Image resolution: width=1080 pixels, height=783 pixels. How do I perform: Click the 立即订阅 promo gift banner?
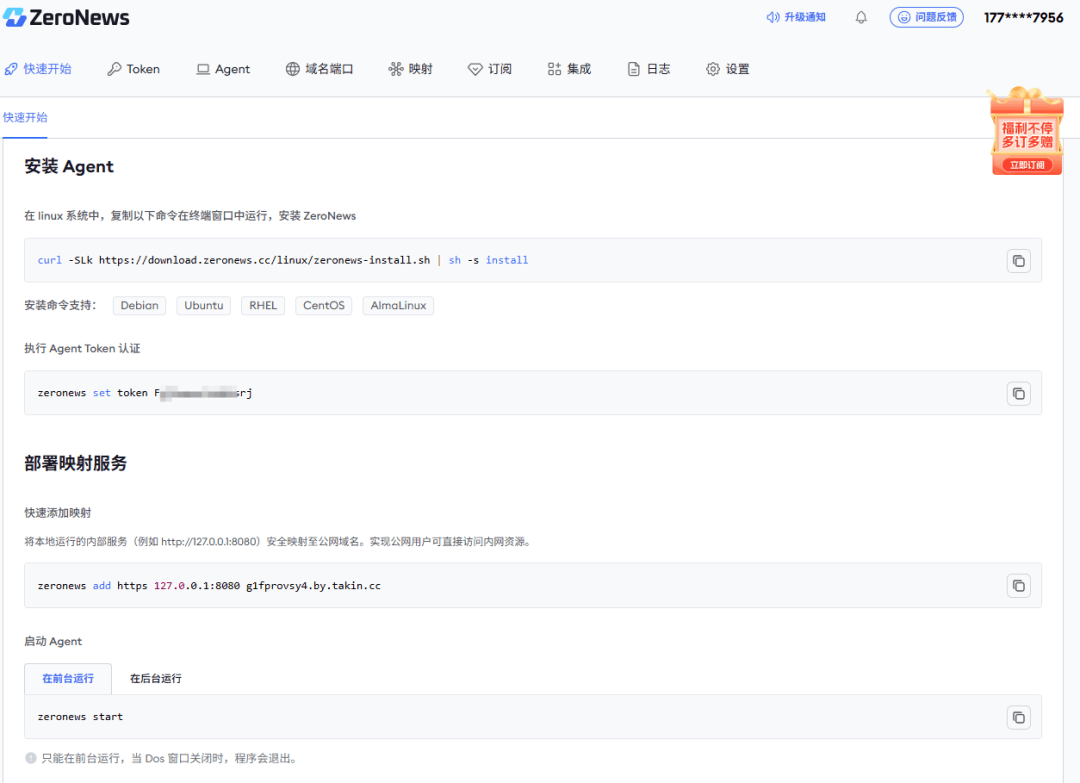tap(1026, 130)
